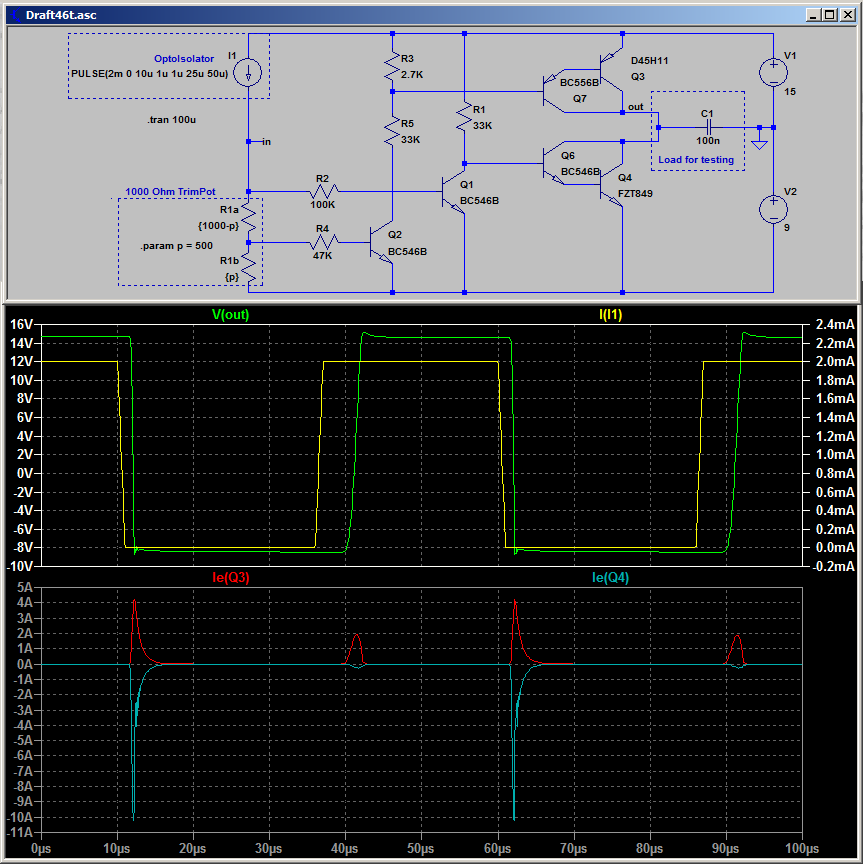Minimize the Draft46t.asc window
Image resolution: width=863 pixels, height=864 pixels.
[x=812, y=15]
